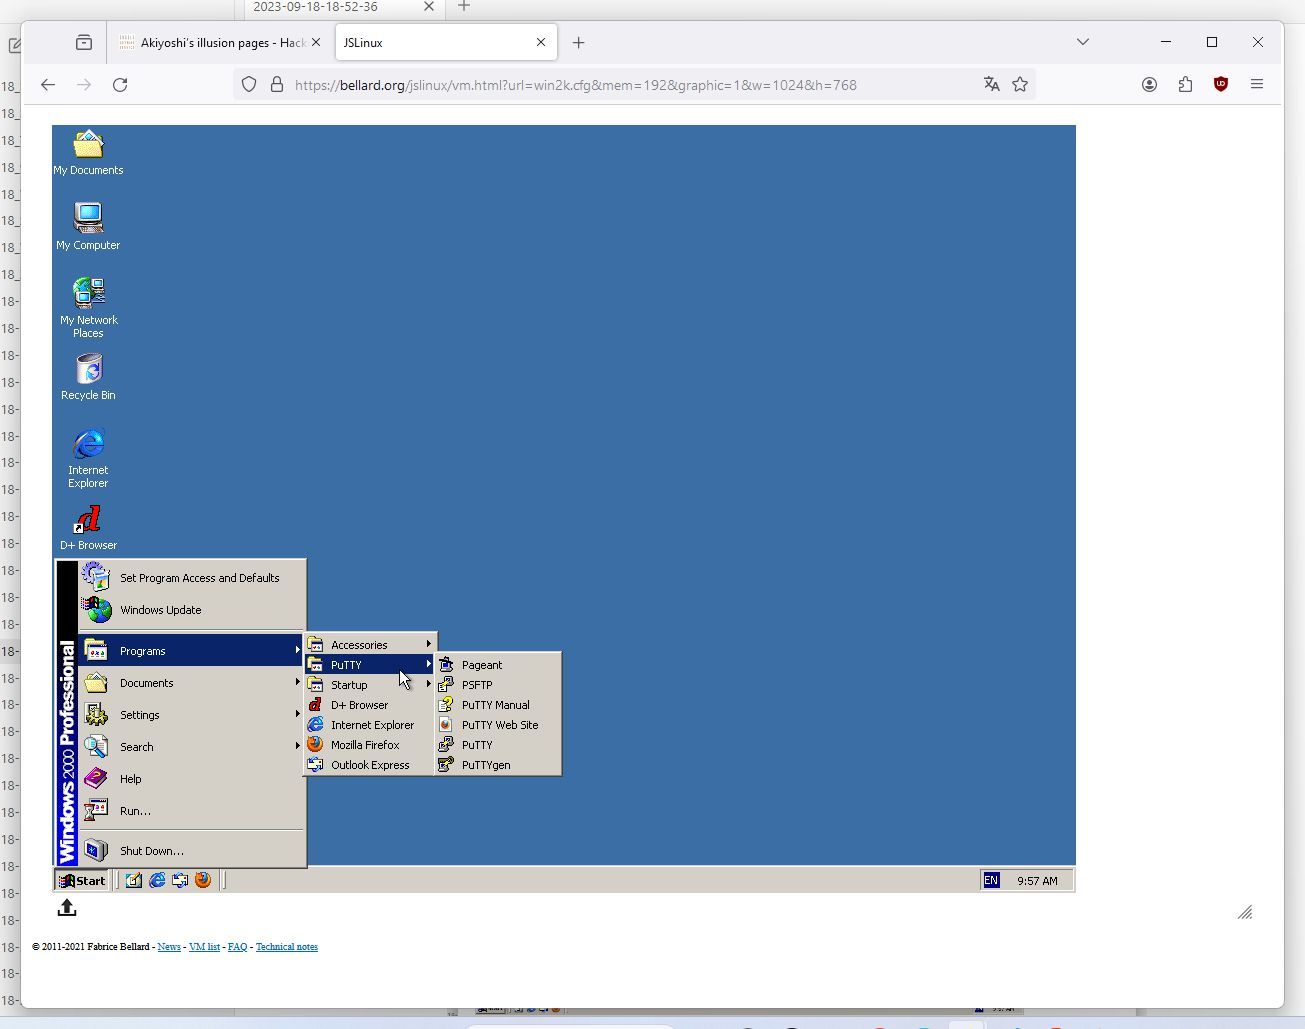Click the translate page icon

pos(991,85)
